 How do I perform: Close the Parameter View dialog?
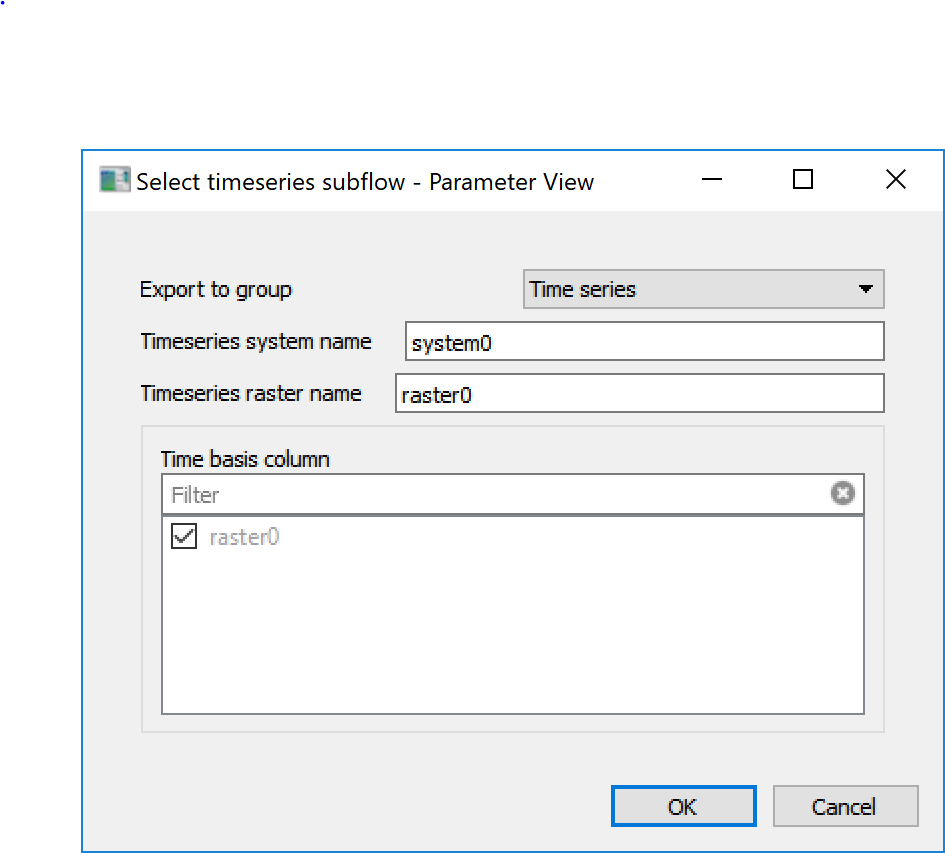click(896, 180)
